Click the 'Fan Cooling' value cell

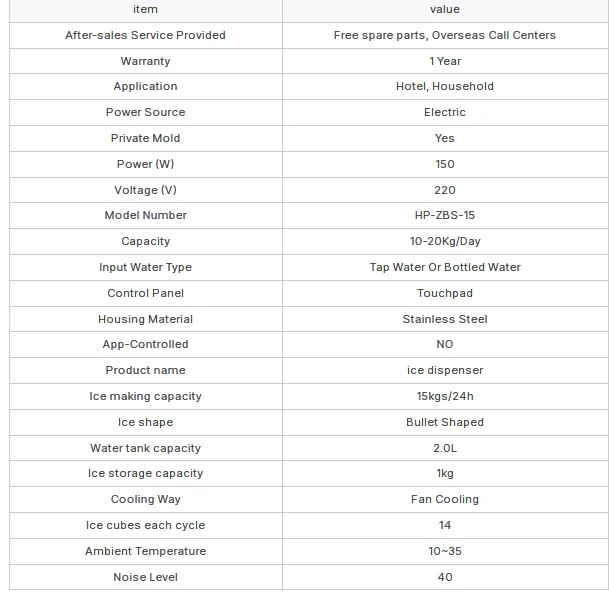click(445, 499)
